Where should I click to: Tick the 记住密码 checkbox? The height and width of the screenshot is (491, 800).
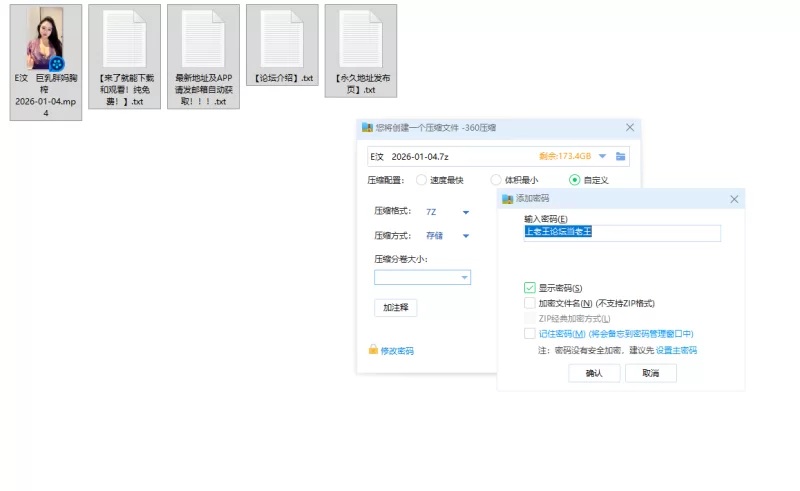pos(529,334)
